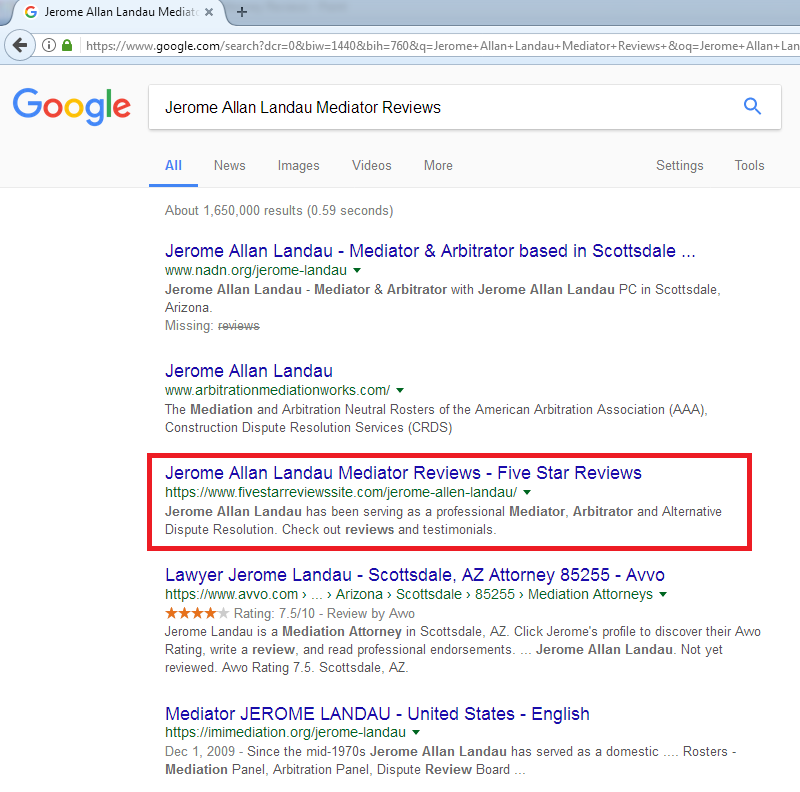800x792 pixels.
Task: Click the imimediation.org/jerome-landau URL text
Action: click(285, 733)
